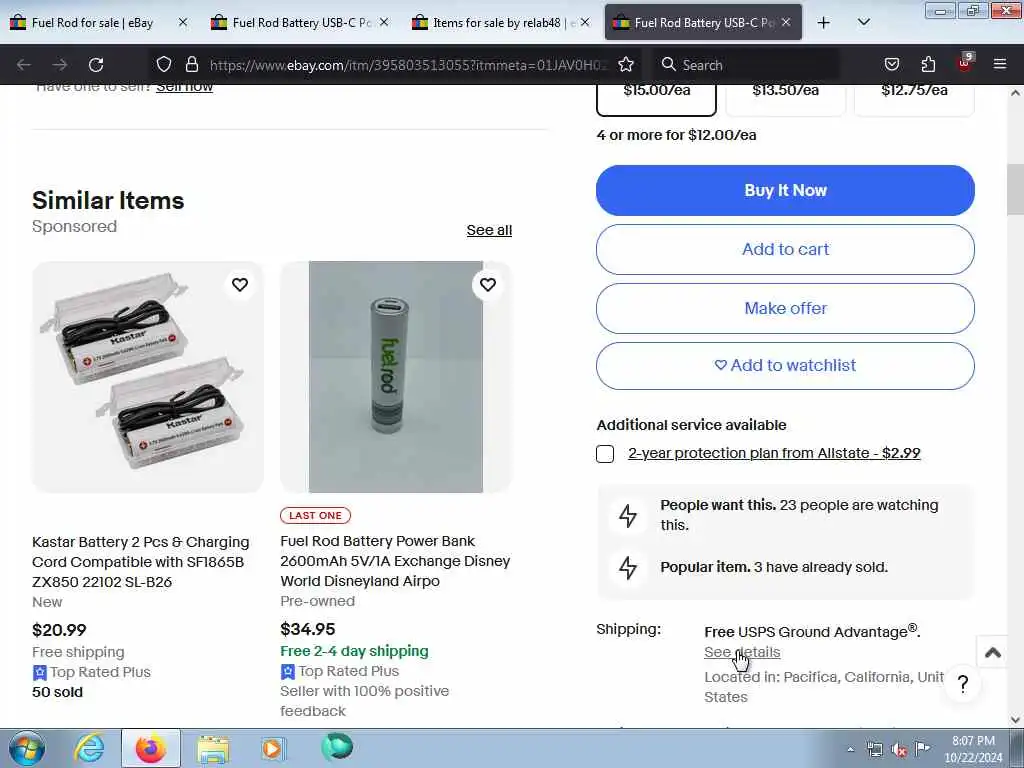The height and width of the screenshot is (768, 1024).
Task: List all tabs dropdown arrow
Action: 863,22
